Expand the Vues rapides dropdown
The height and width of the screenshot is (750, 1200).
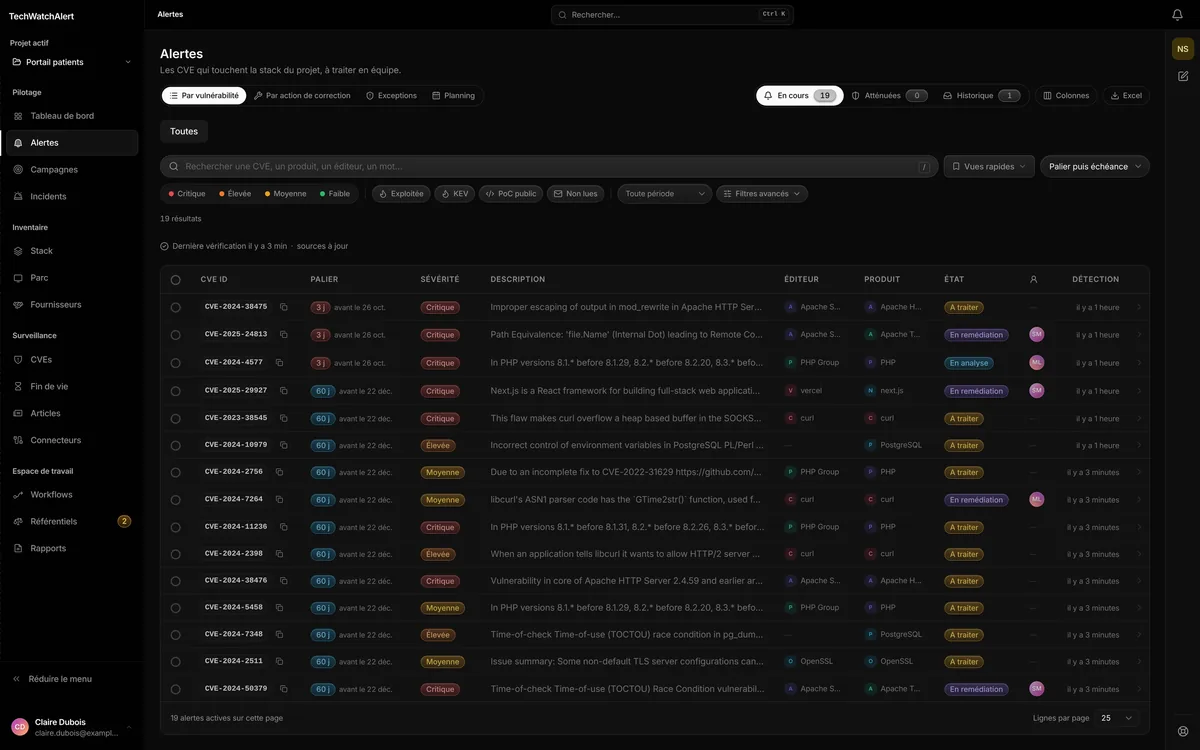tap(989, 166)
